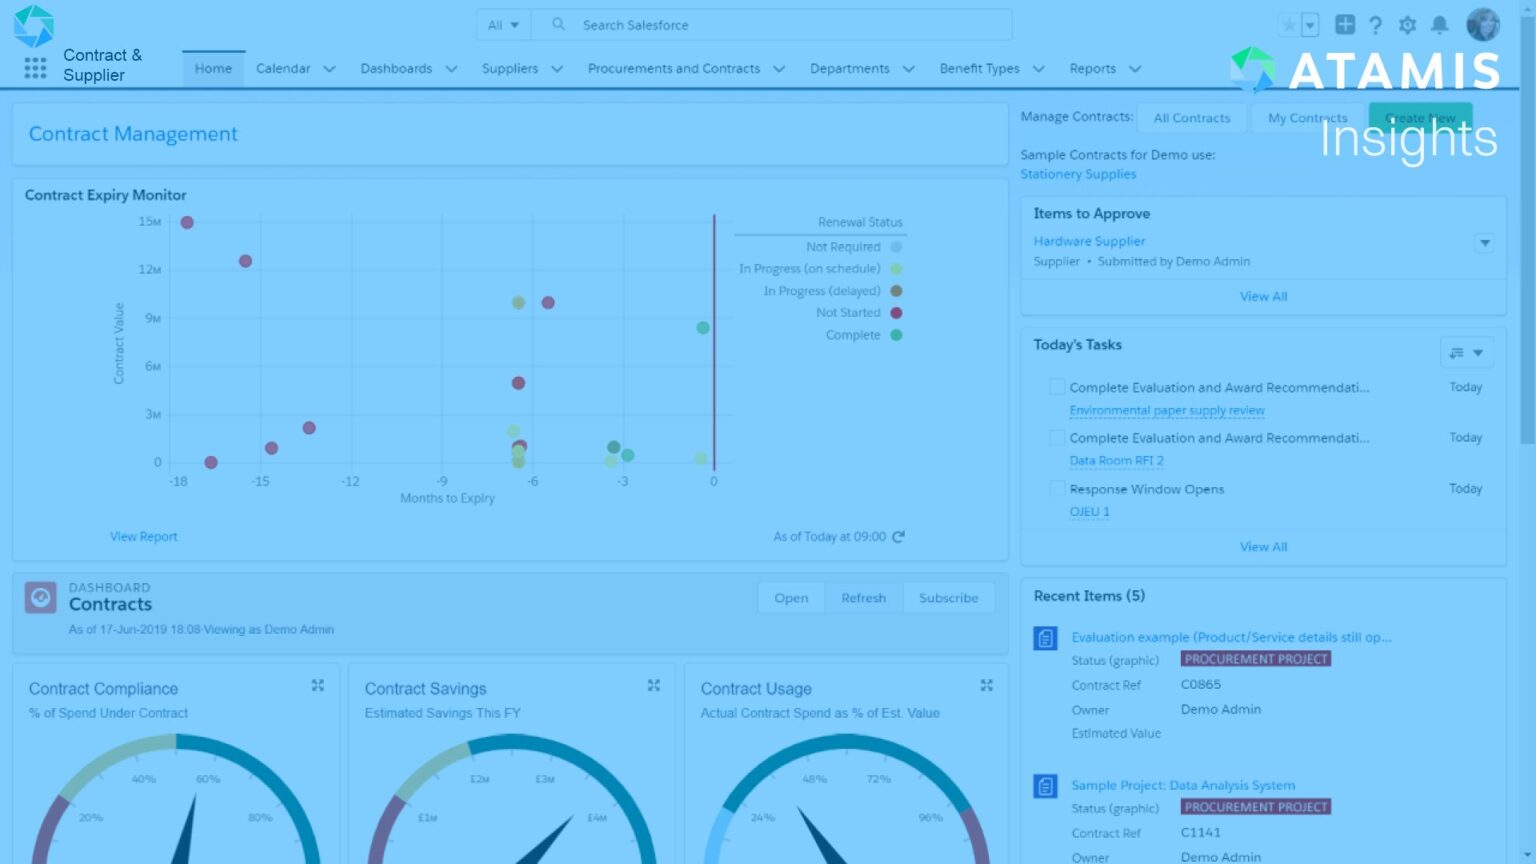Click the Refresh button on Contracts dashboard

point(862,597)
